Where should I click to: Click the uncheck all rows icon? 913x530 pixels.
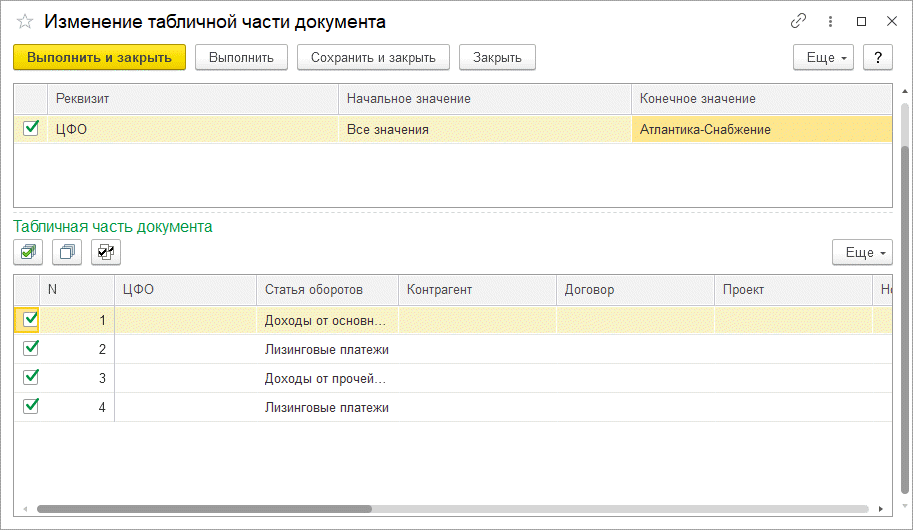click(67, 253)
